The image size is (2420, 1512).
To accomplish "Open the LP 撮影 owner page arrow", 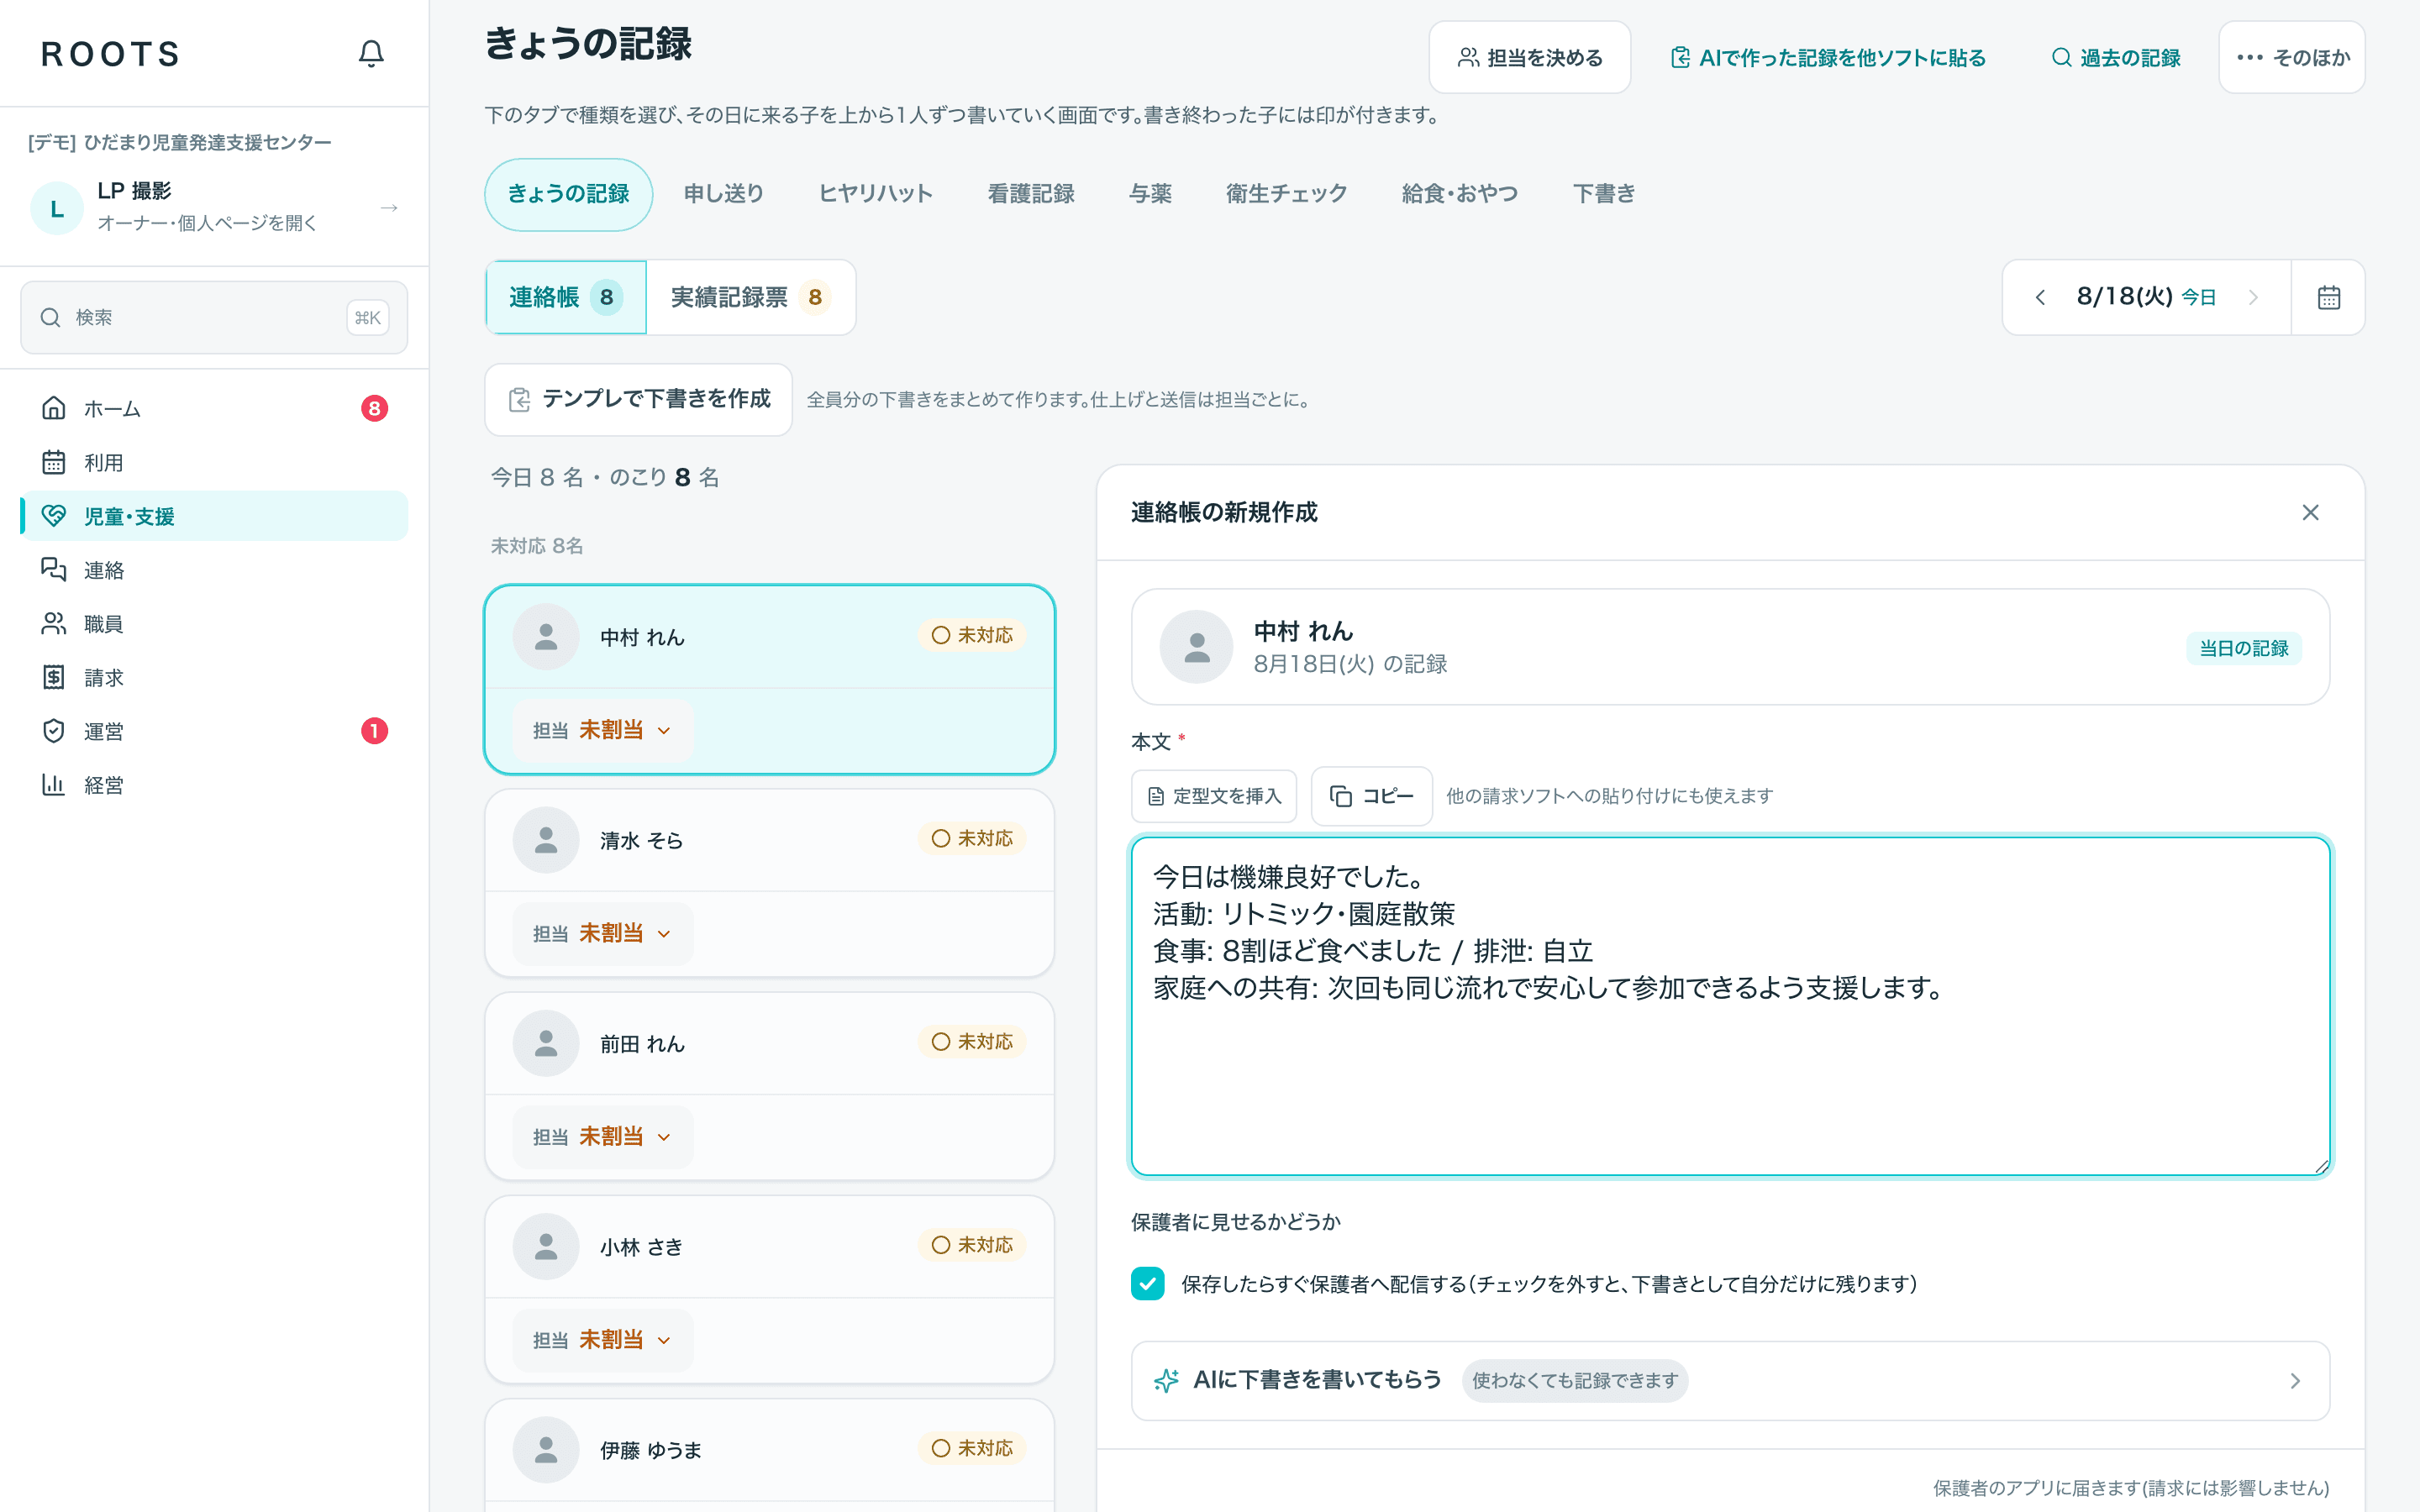I will (389, 208).
